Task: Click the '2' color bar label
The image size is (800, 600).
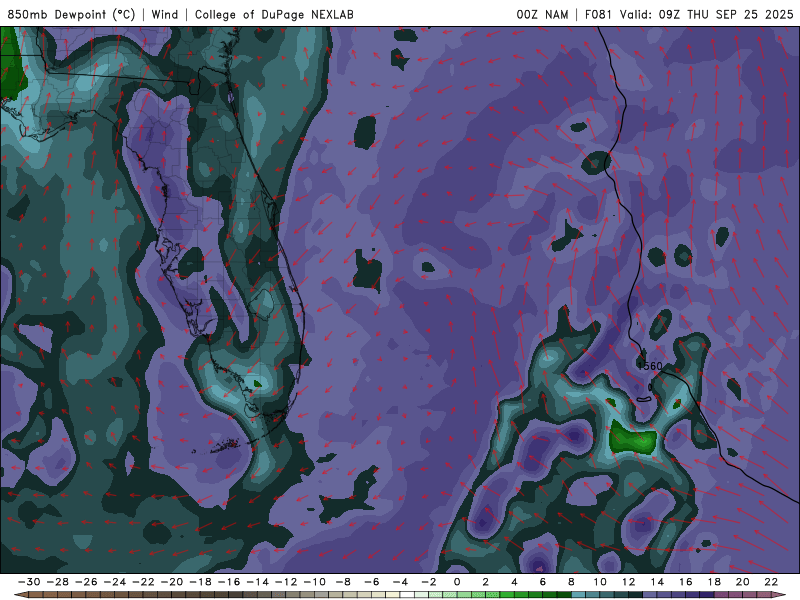Action: pyautogui.click(x=485, y=582)
